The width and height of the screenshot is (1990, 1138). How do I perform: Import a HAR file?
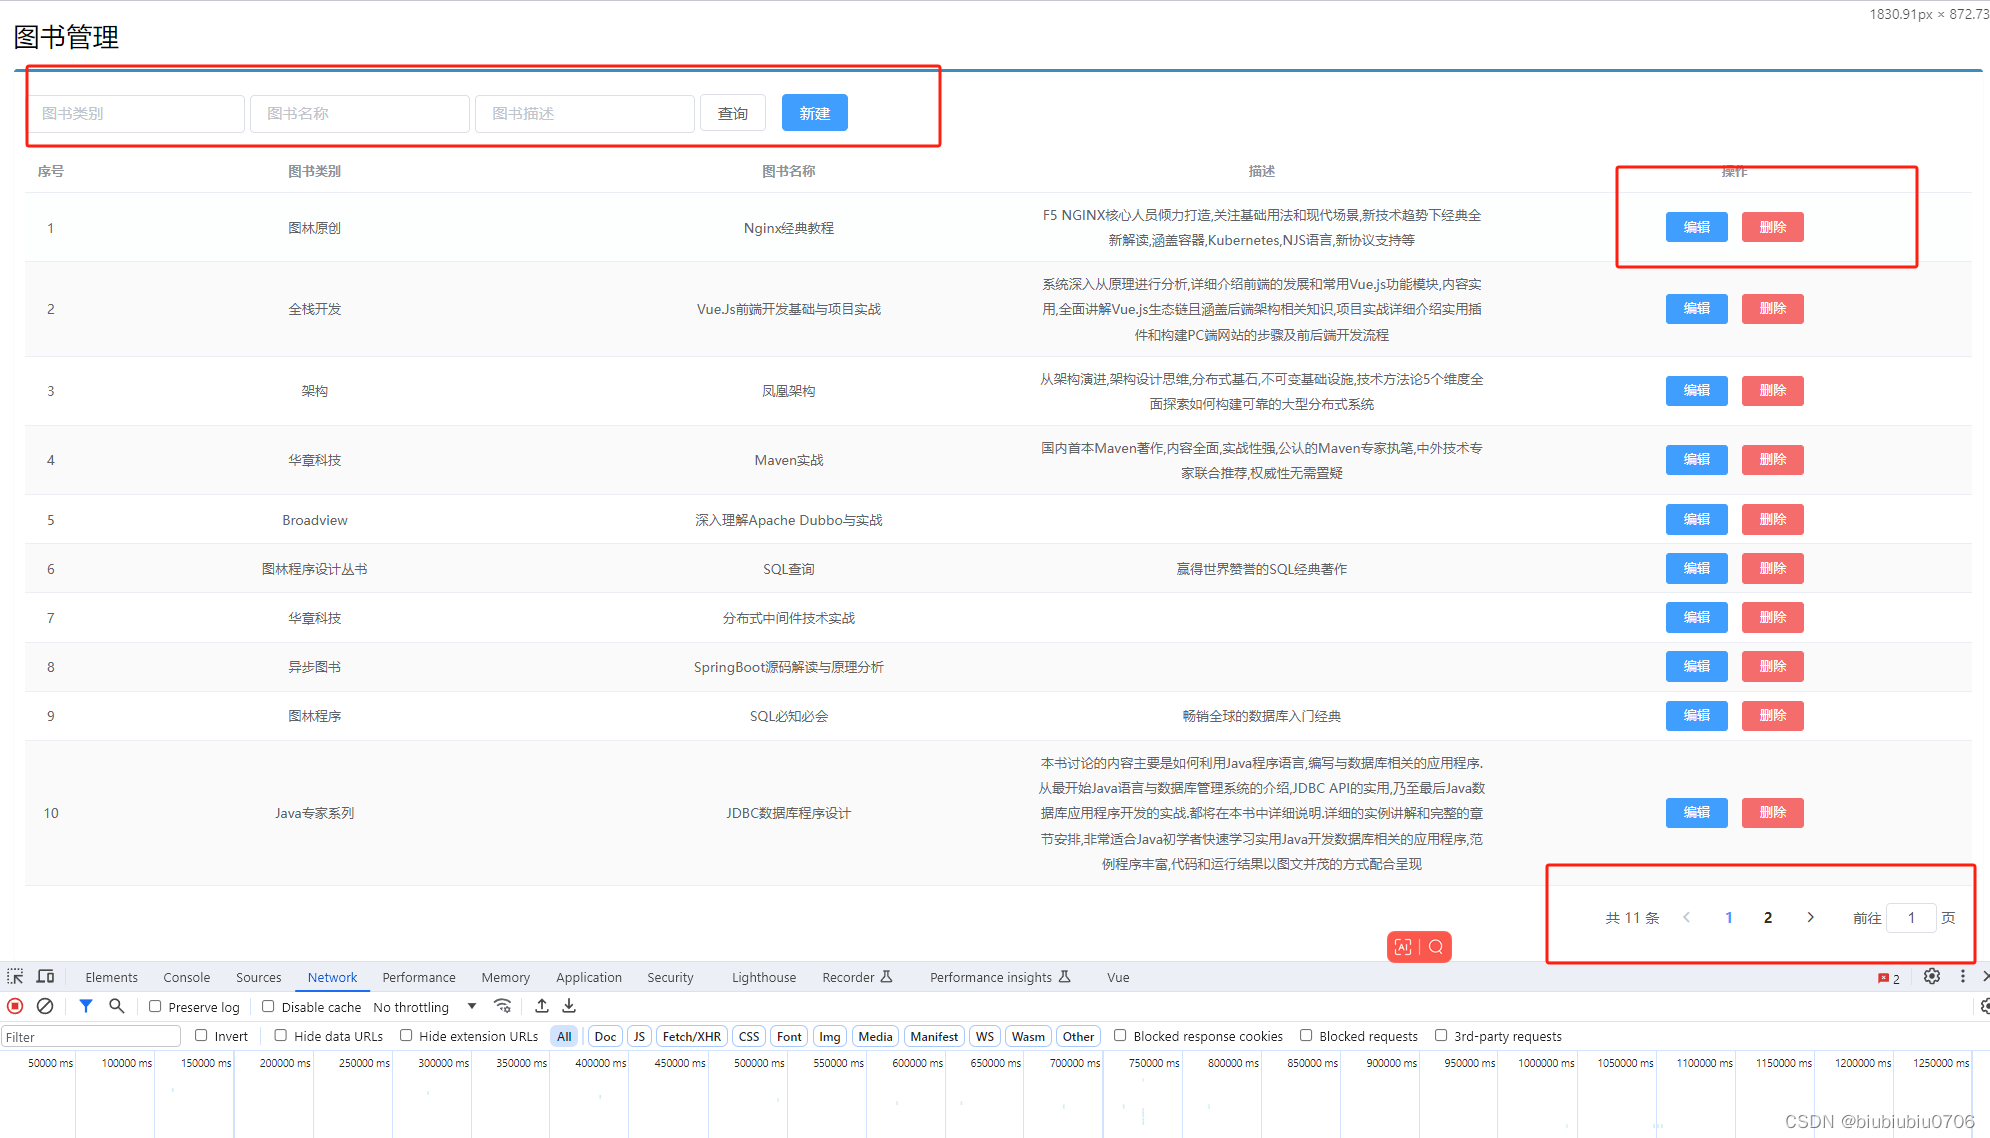click(x=541, y=1006)
